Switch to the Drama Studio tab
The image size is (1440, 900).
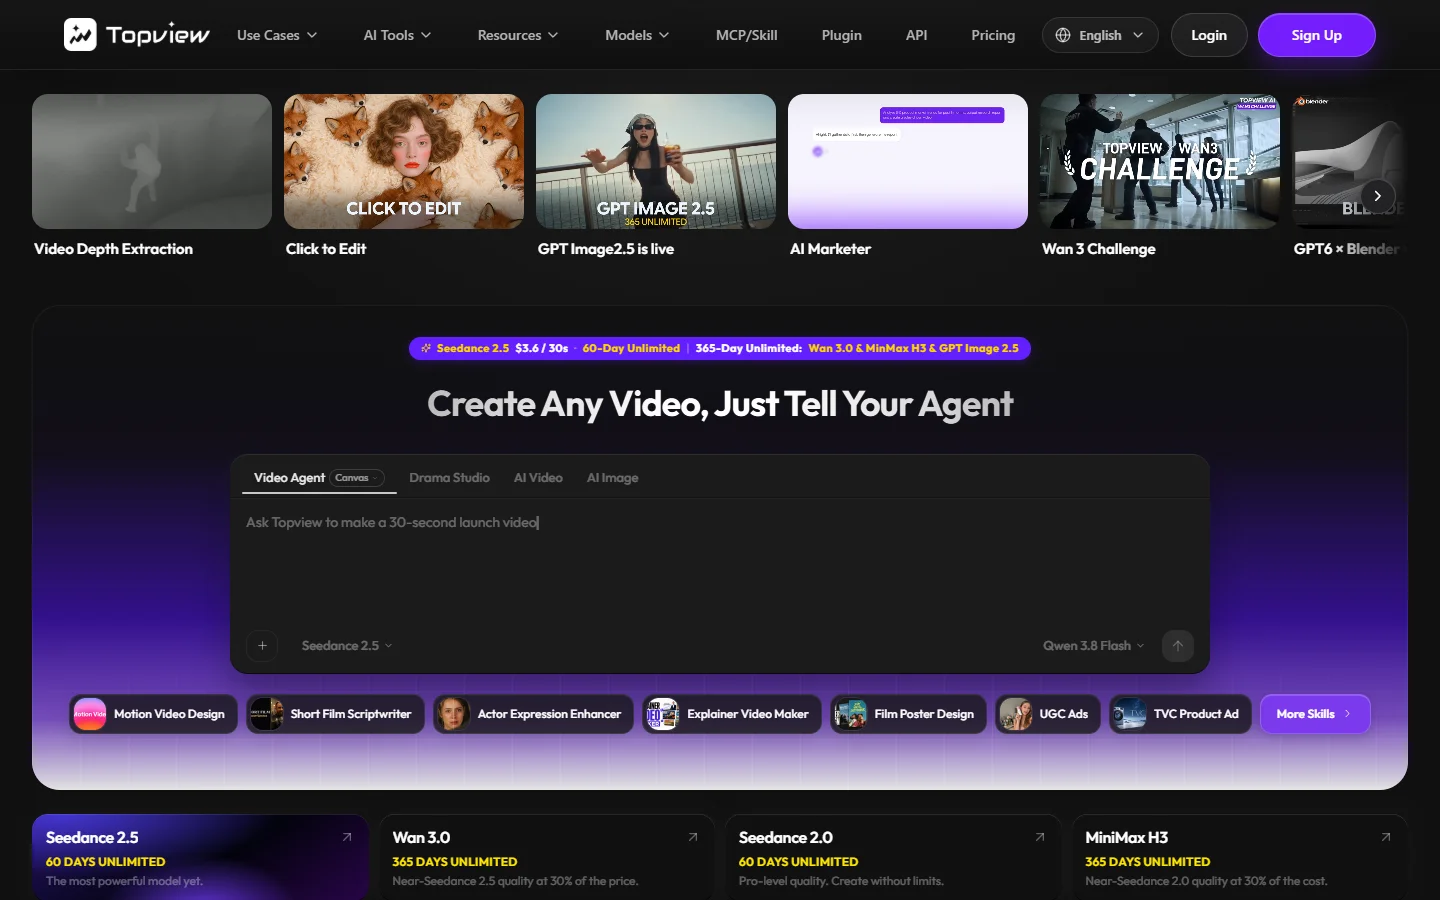pyautogui.click(x=449, y=478)
